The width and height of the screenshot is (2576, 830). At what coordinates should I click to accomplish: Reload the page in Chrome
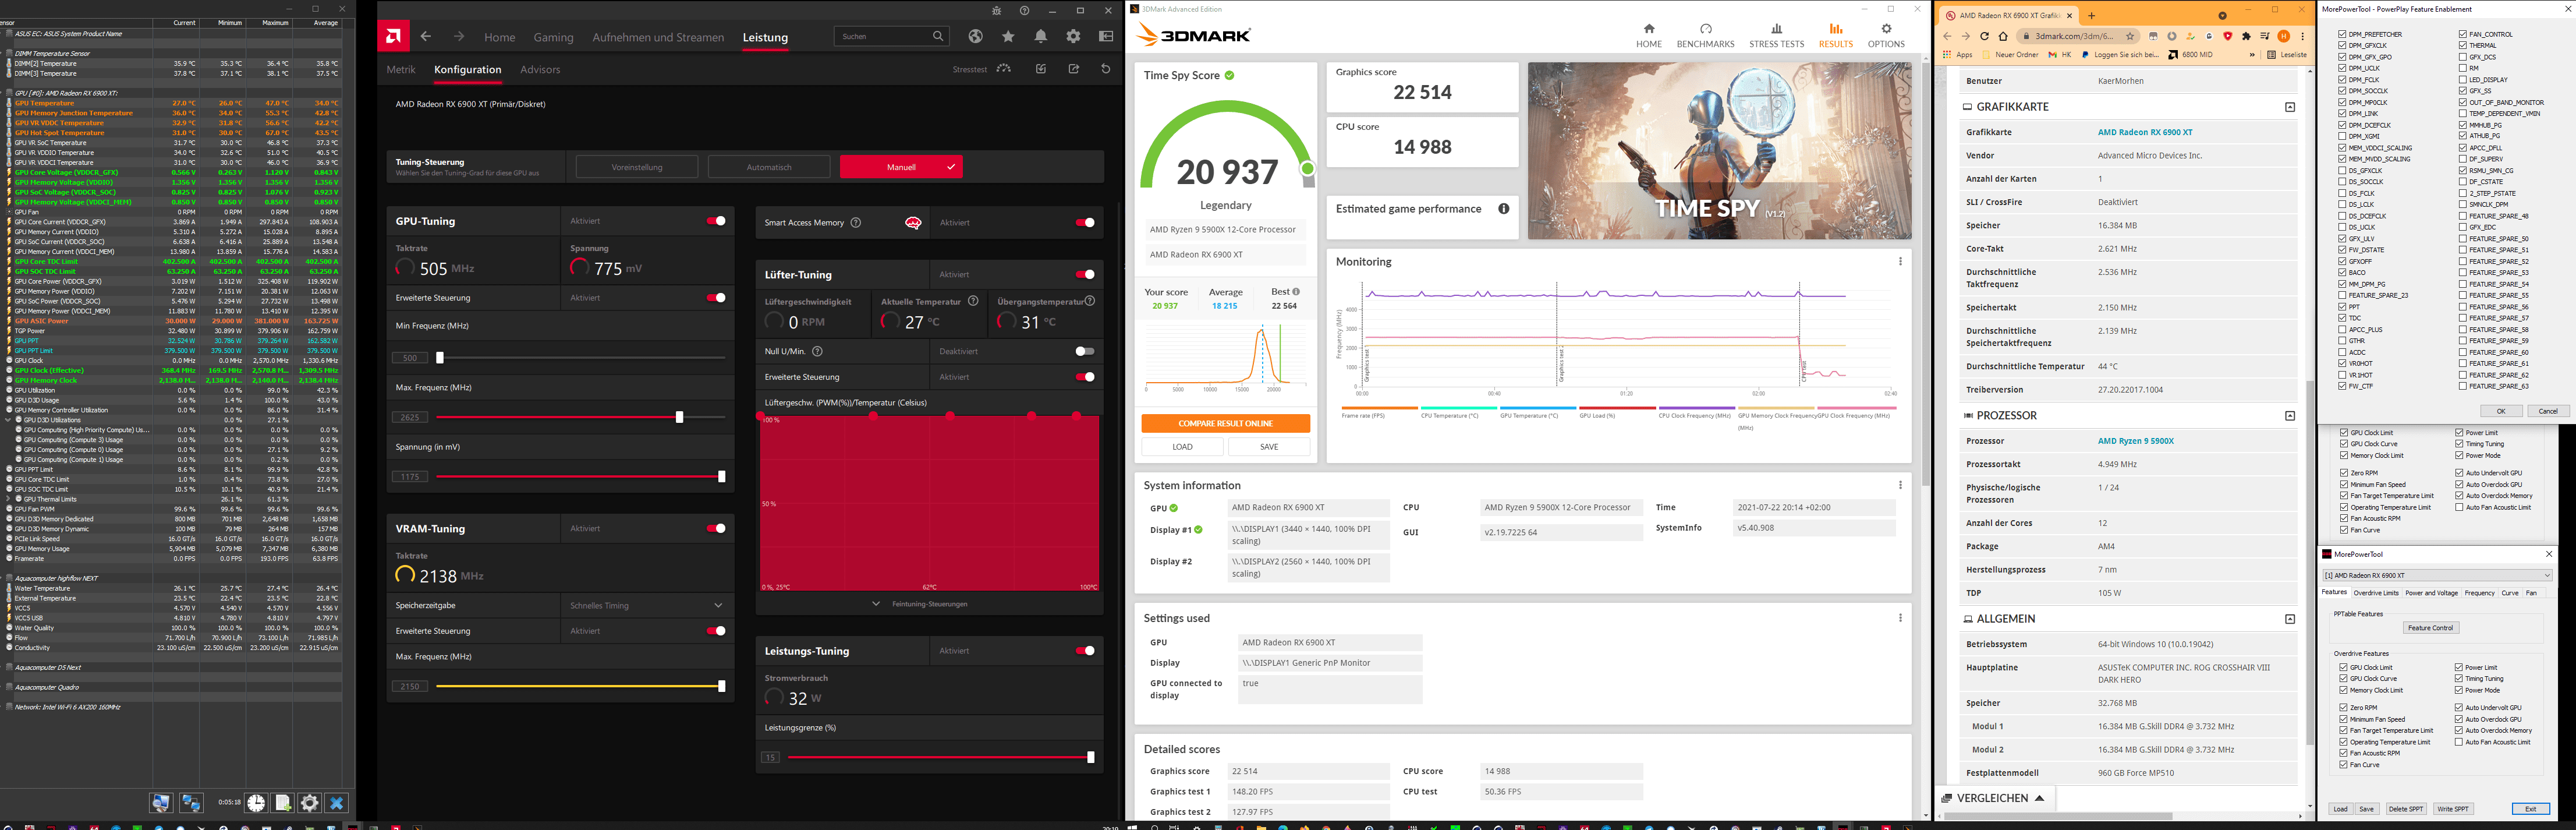click(1984, 36)
